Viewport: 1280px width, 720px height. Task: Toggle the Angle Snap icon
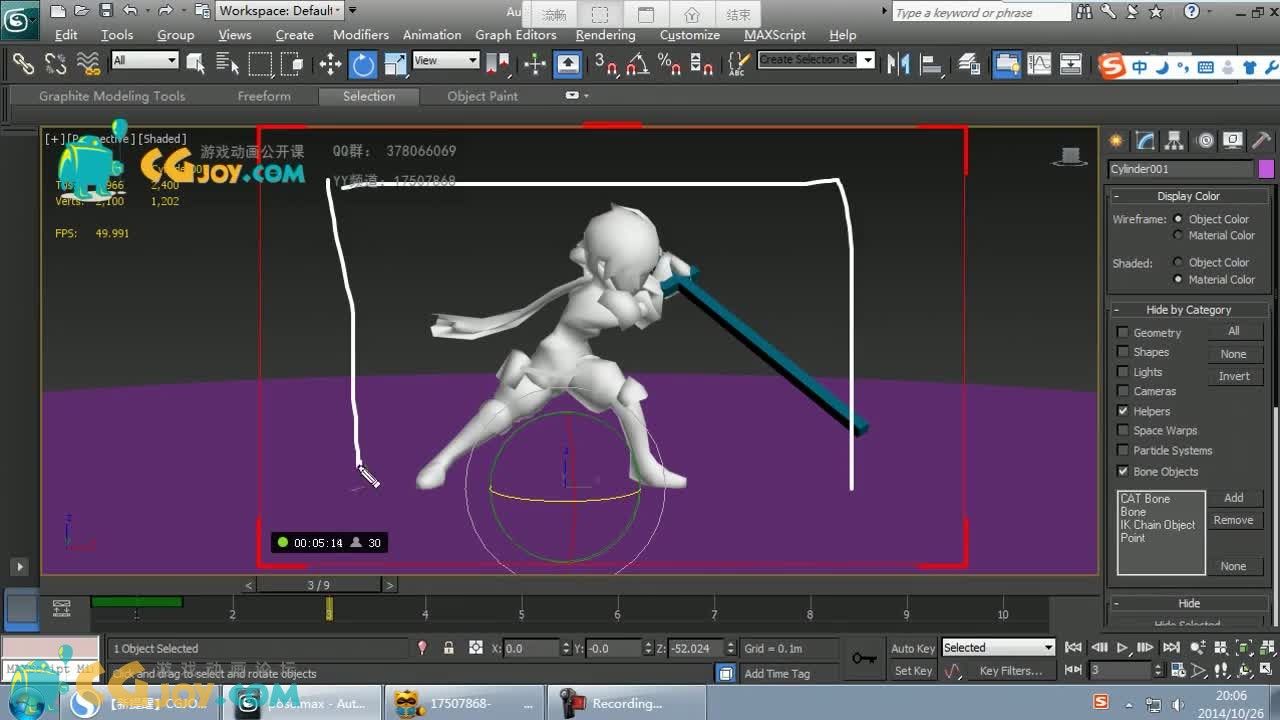pos(637,63)
